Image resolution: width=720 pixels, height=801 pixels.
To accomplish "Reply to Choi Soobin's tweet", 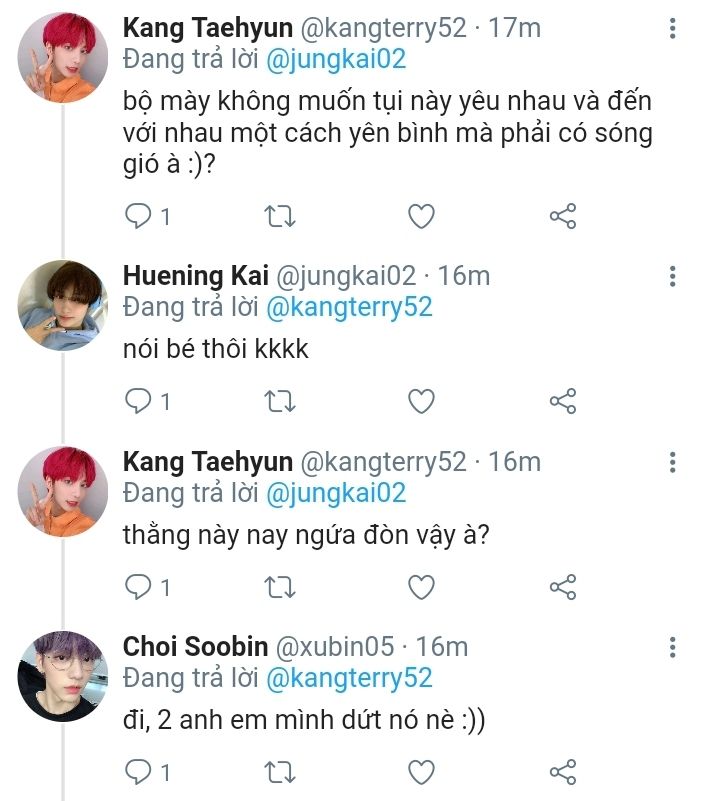I will tap(137, 772).
